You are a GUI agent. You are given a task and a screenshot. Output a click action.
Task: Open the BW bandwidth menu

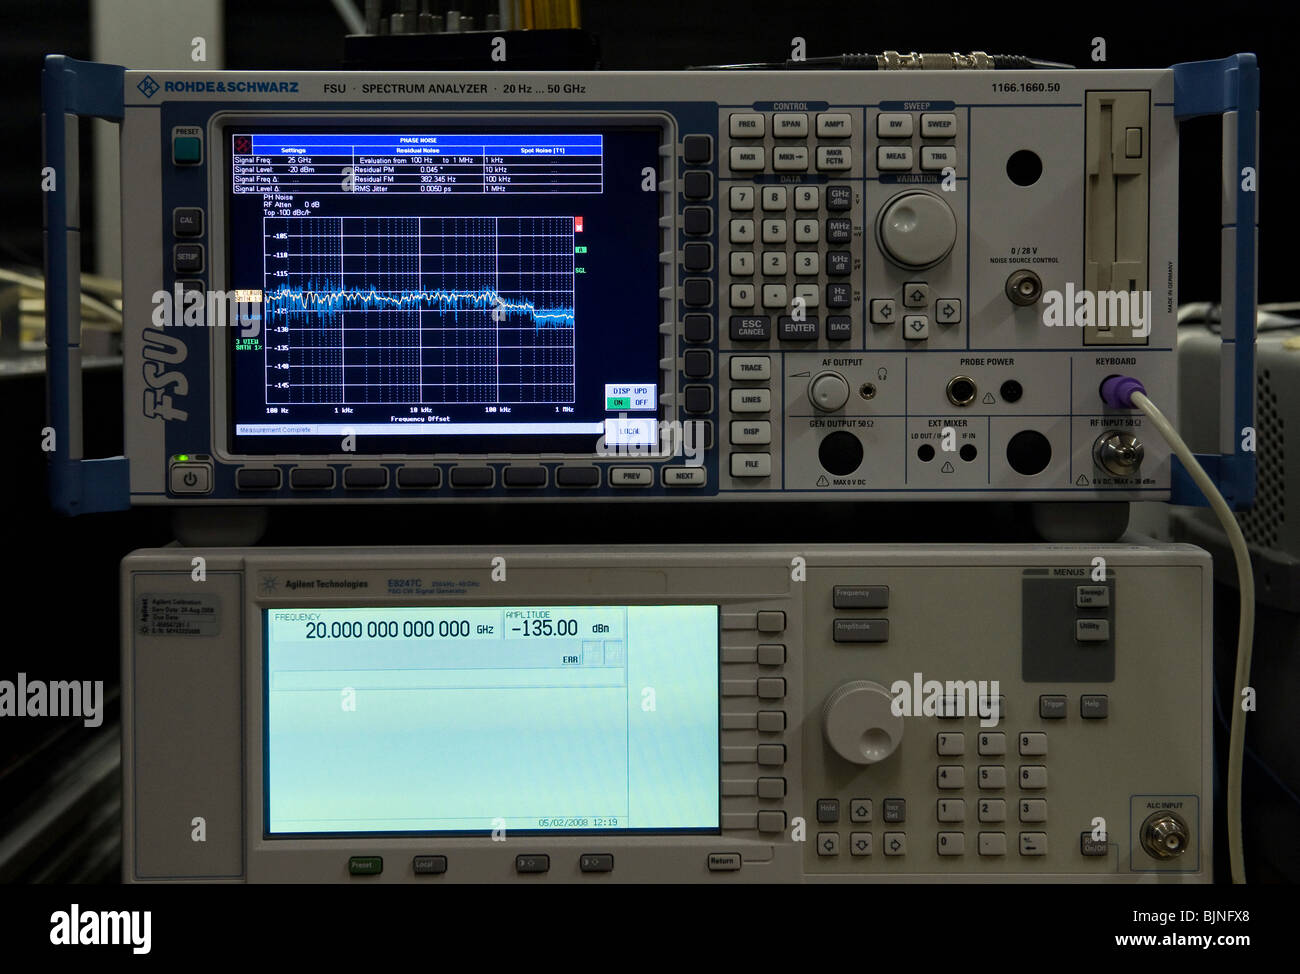coord(895,125)
